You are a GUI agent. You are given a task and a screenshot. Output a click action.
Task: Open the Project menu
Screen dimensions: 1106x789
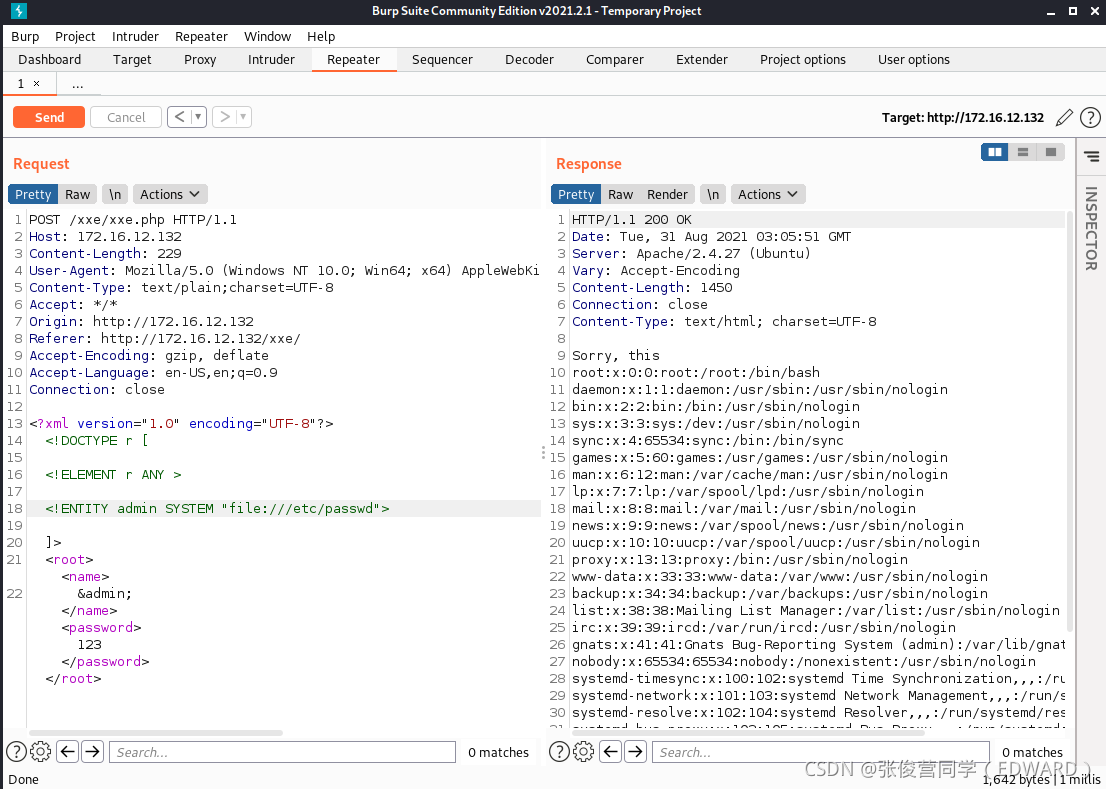(x=75, y=37)
